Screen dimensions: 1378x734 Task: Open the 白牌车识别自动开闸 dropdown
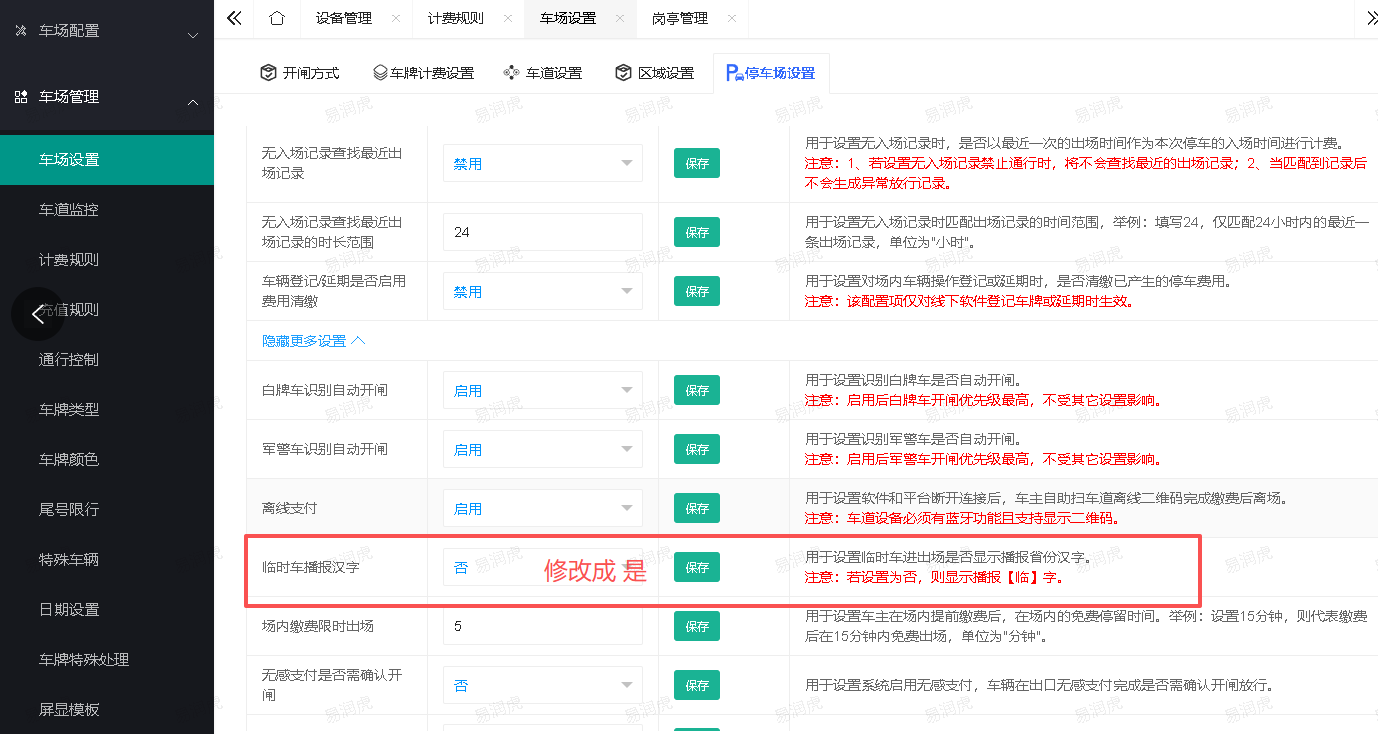point(542,390)
